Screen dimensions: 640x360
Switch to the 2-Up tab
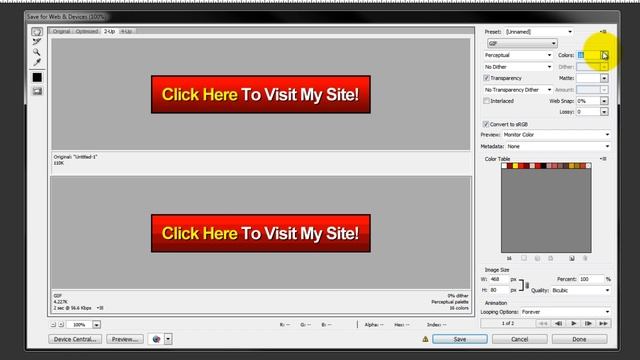(x=109, y=31)
